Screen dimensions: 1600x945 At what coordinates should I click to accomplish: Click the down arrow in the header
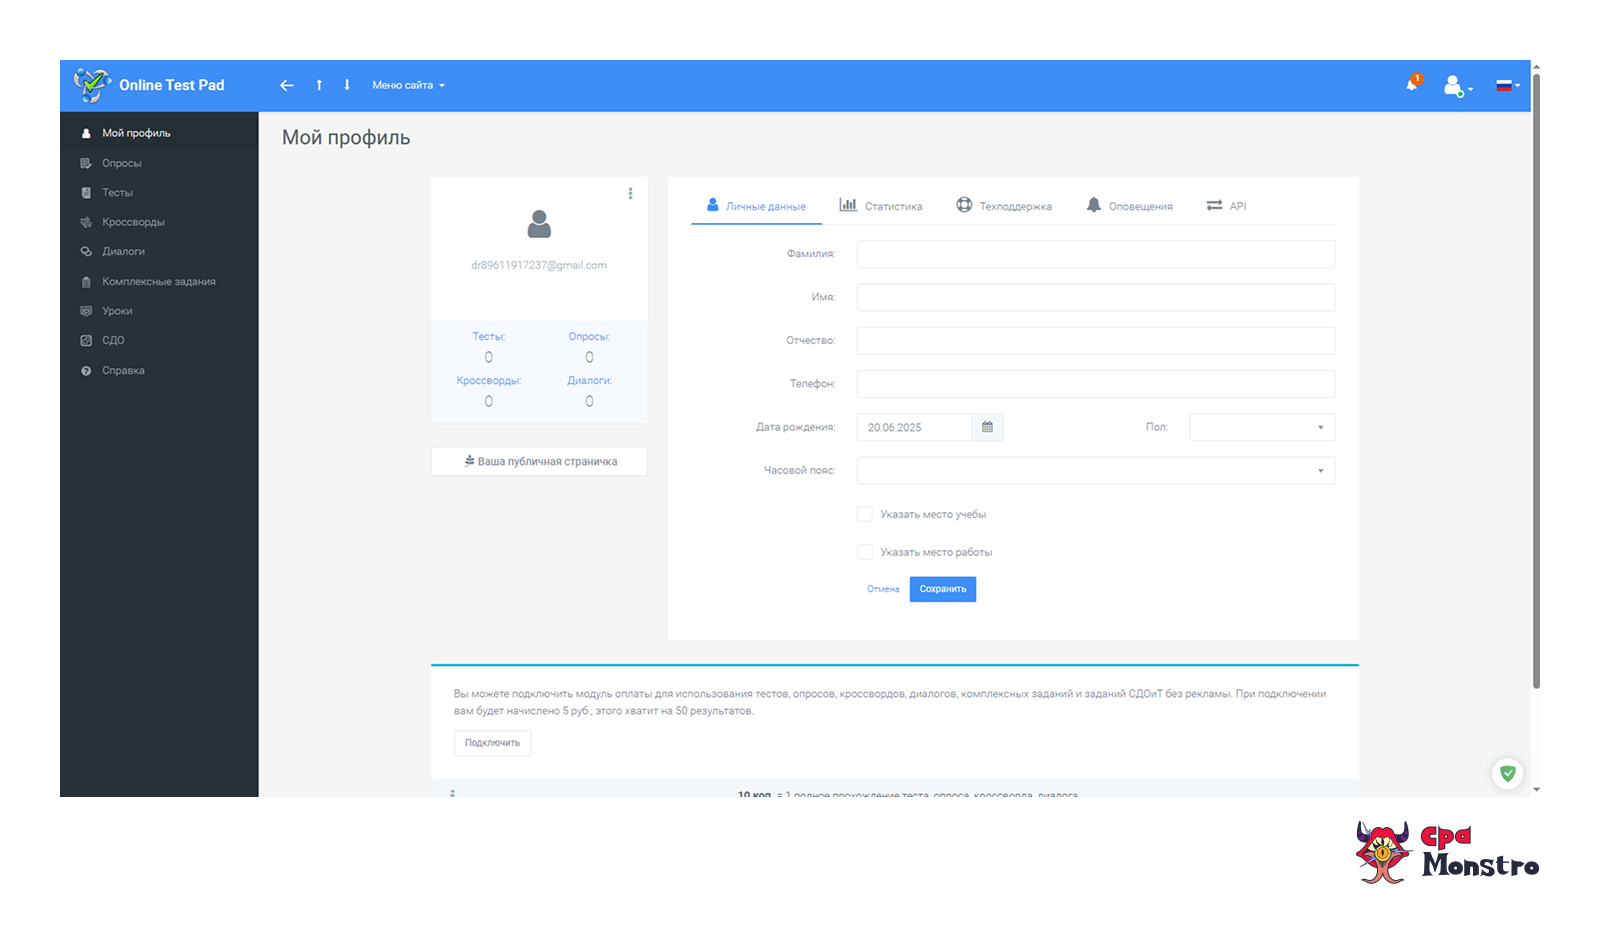tap(347, 85)
